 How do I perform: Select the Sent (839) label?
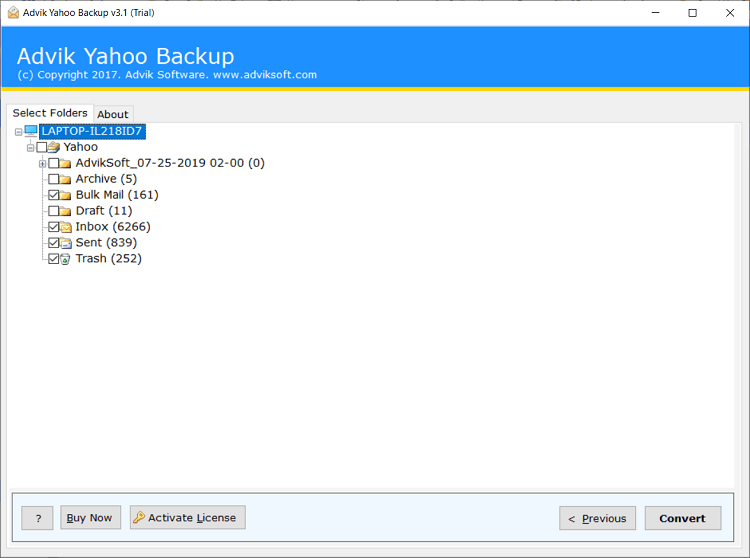tap(106, 242)
